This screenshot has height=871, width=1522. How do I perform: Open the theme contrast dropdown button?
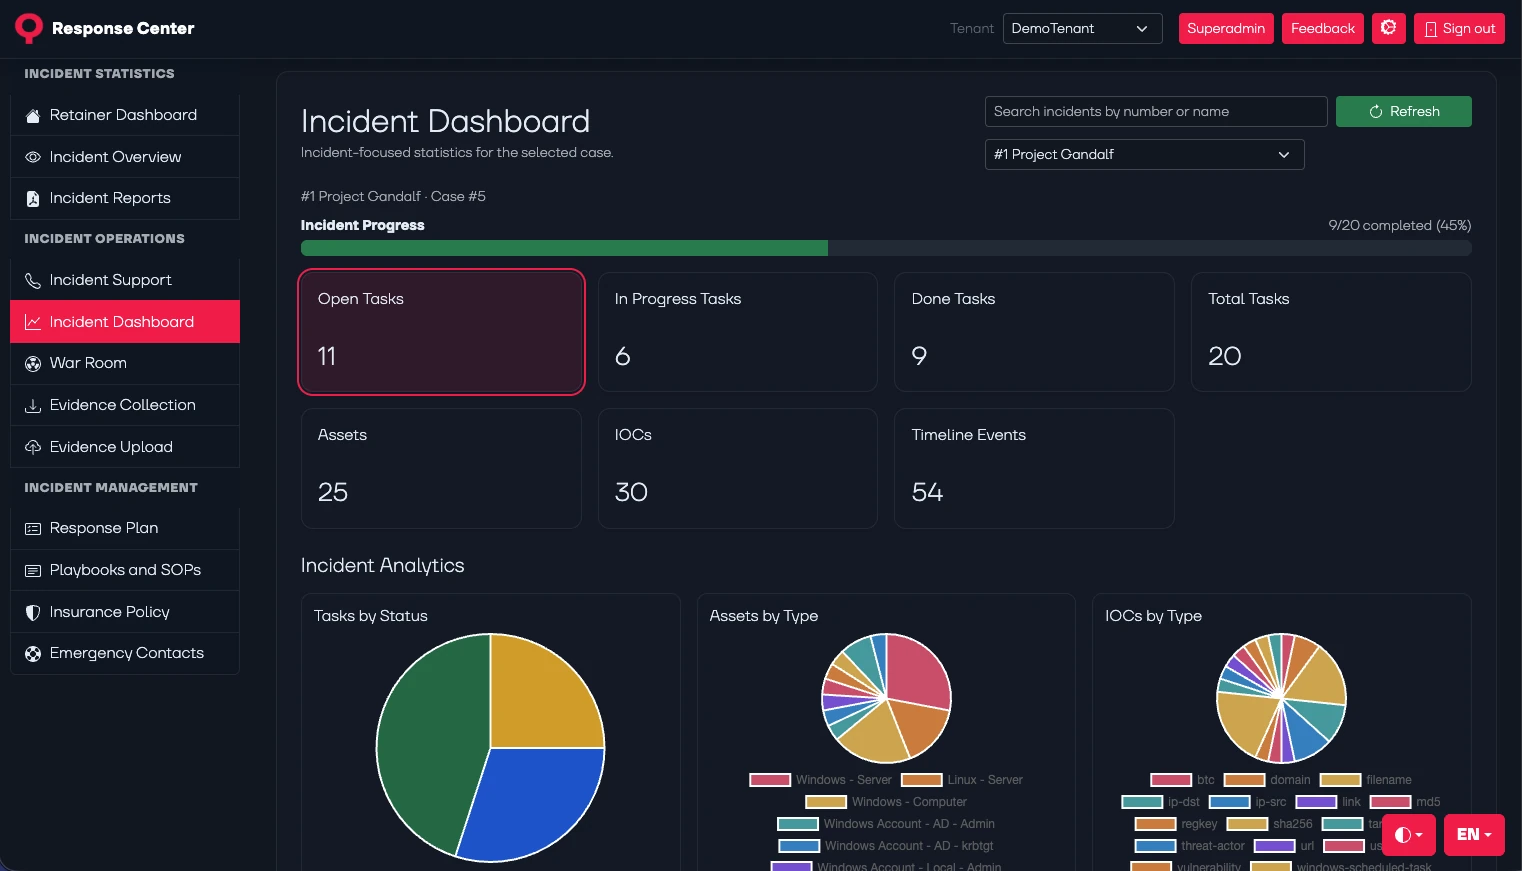point(1409,834)
